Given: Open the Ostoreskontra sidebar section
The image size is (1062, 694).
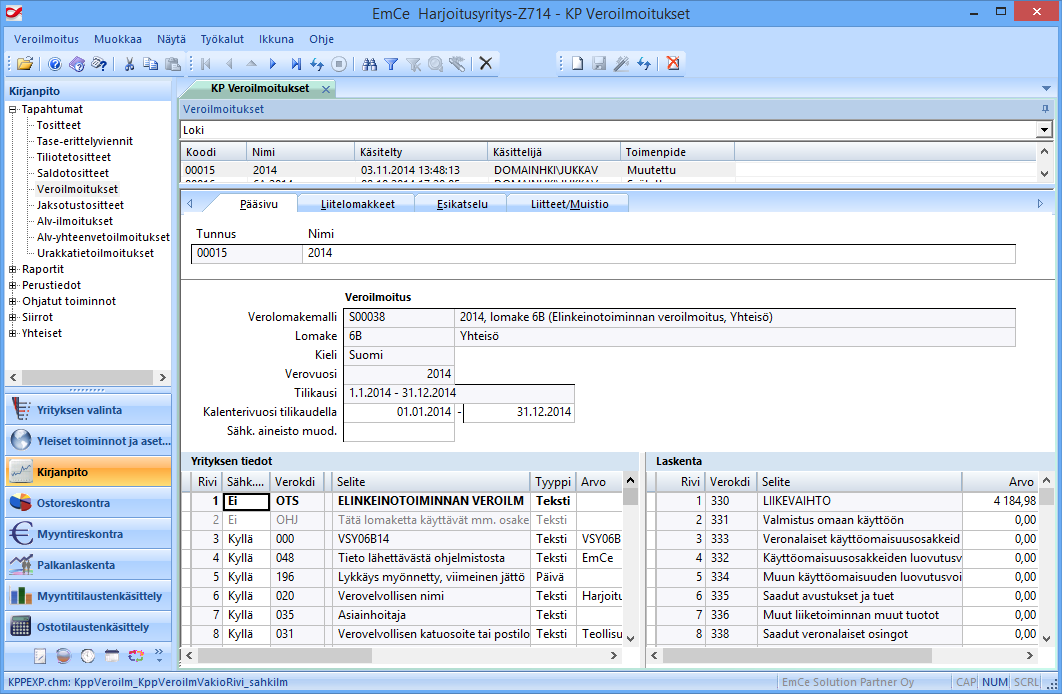Looking at the screenshot, I should click(x=88, y=503).
